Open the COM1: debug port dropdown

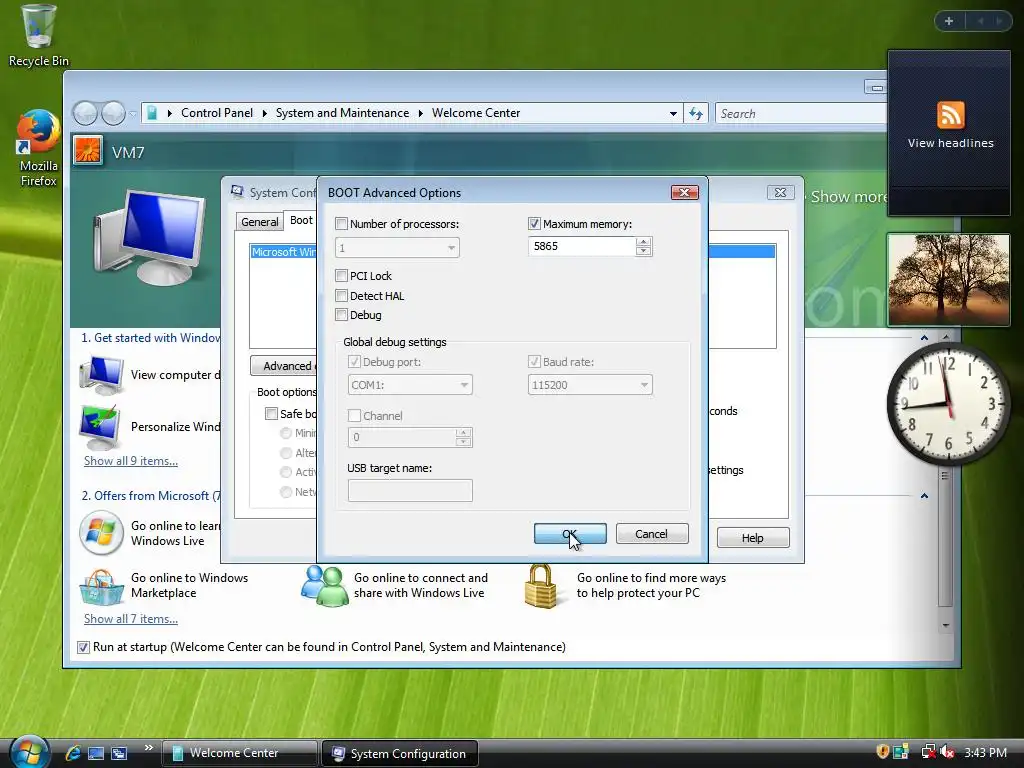[410, 385]
